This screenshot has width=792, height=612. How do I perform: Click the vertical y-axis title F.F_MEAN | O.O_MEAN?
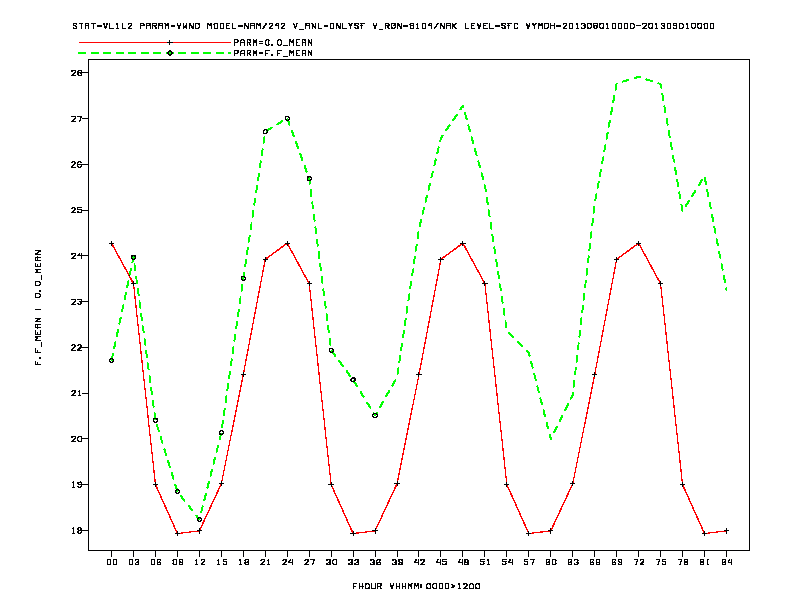(38, 308)
